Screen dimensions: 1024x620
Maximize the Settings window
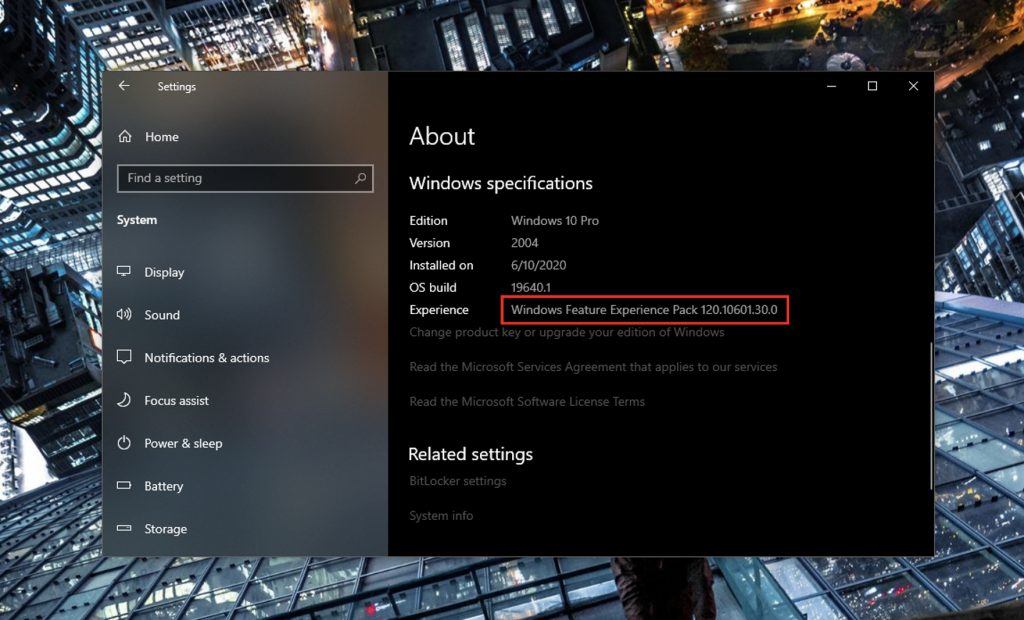872,86
